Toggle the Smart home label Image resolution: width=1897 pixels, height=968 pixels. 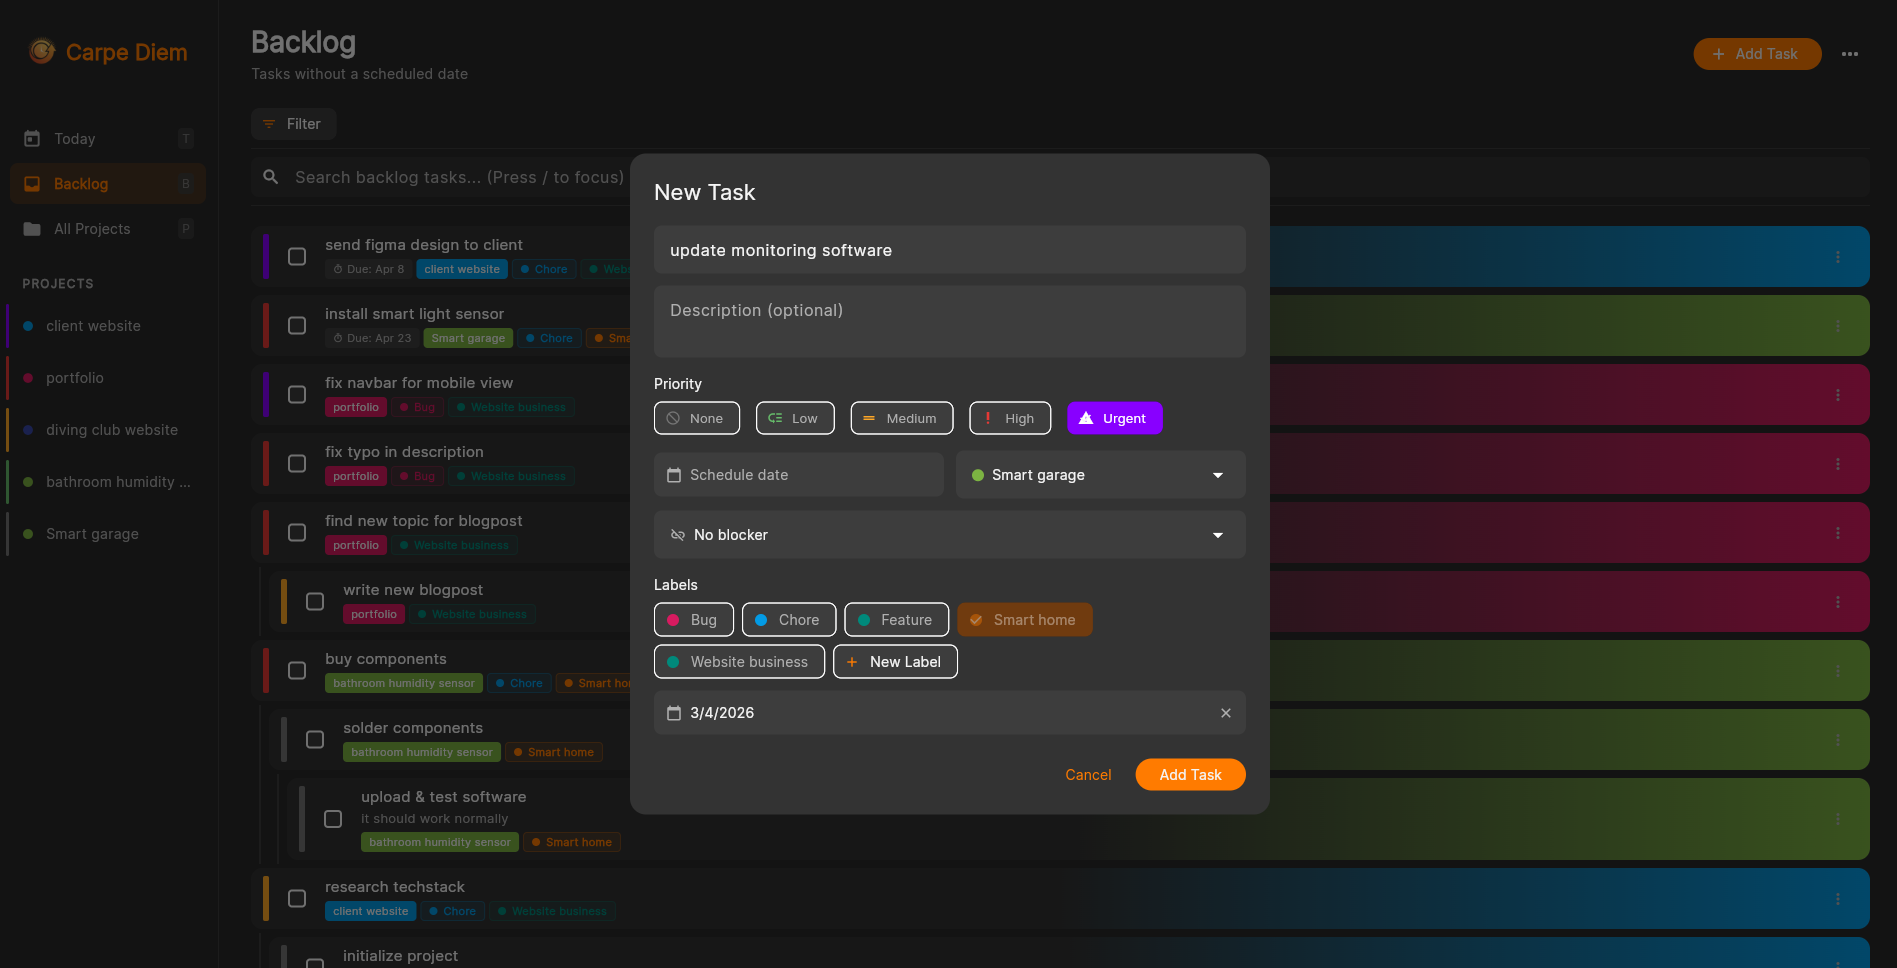point(1024,620)
